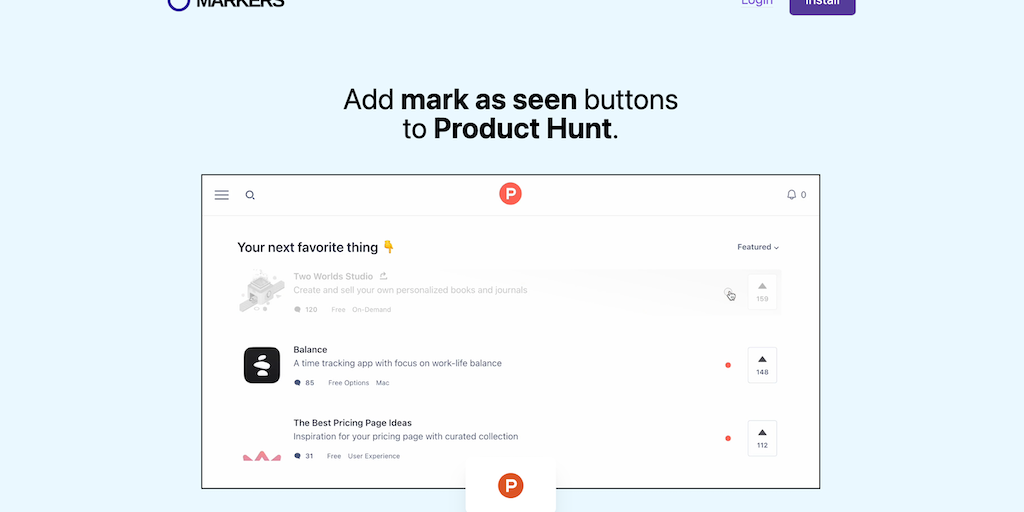
Task: Toggle the red seen marker for Balance
Action: tap(728, 365)
